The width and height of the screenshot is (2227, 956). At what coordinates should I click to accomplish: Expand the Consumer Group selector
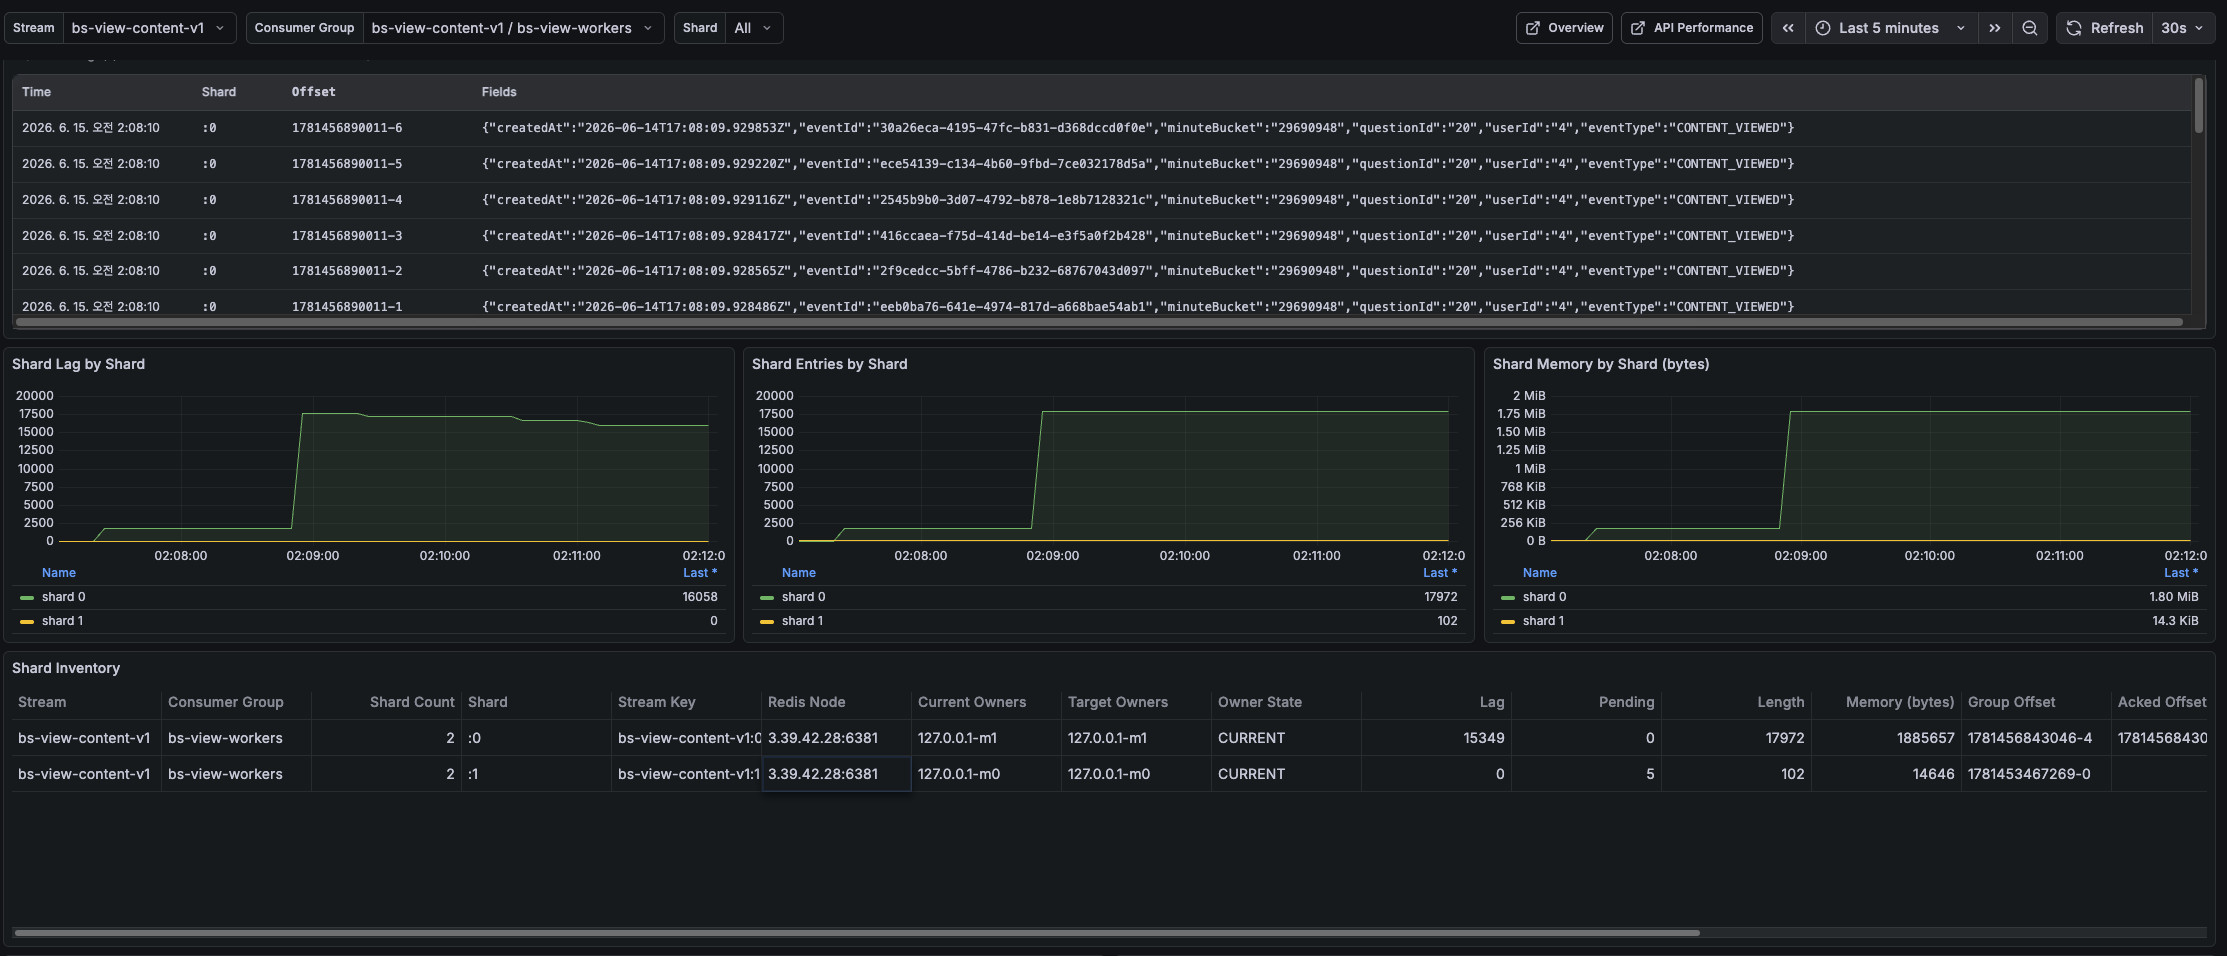tap(513, 28)
